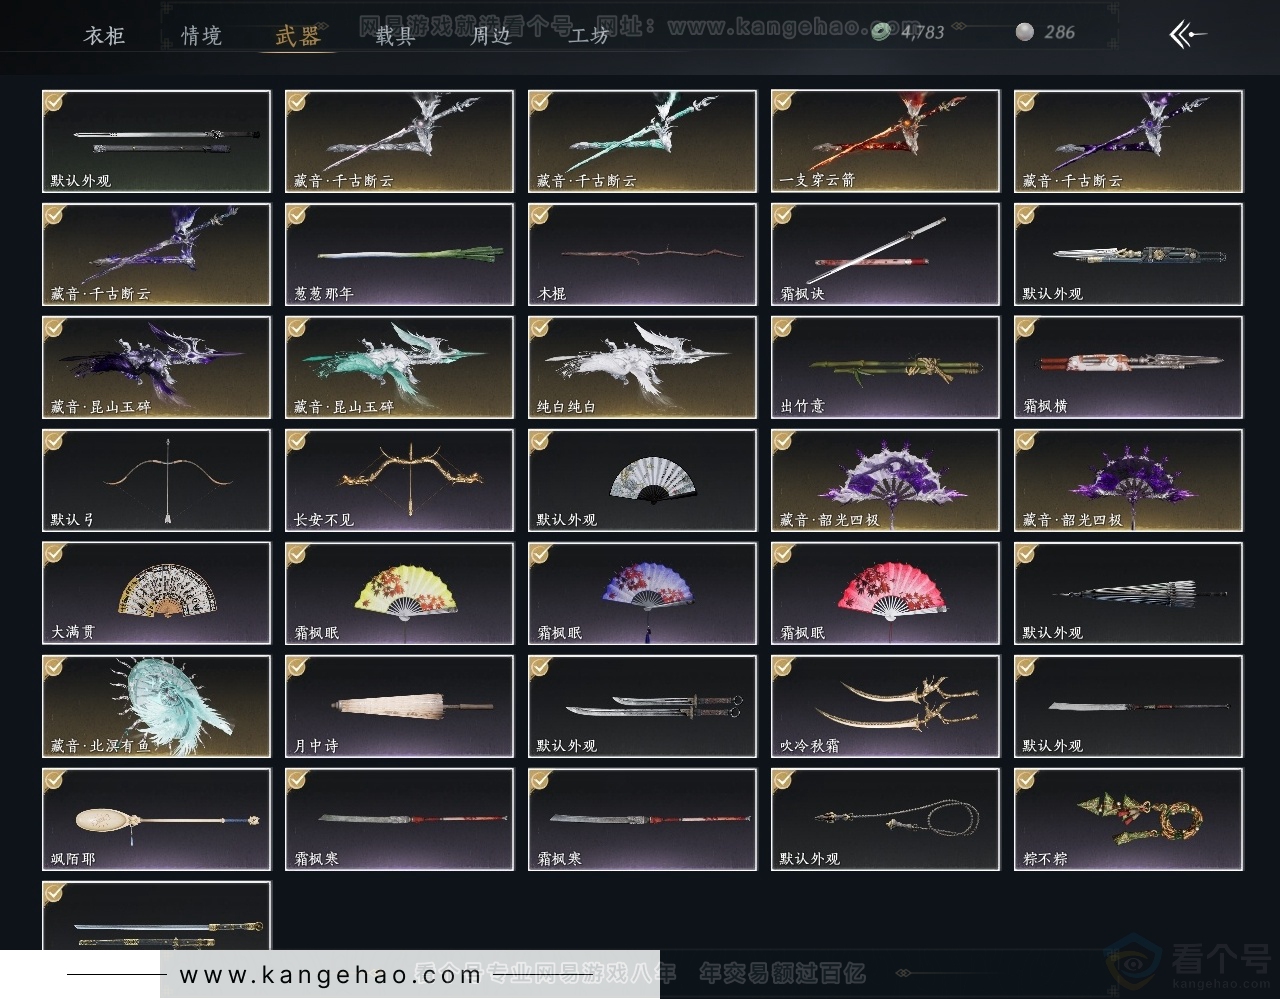
Task: Click the jade coin currency icon
Action: pos(881,32)
